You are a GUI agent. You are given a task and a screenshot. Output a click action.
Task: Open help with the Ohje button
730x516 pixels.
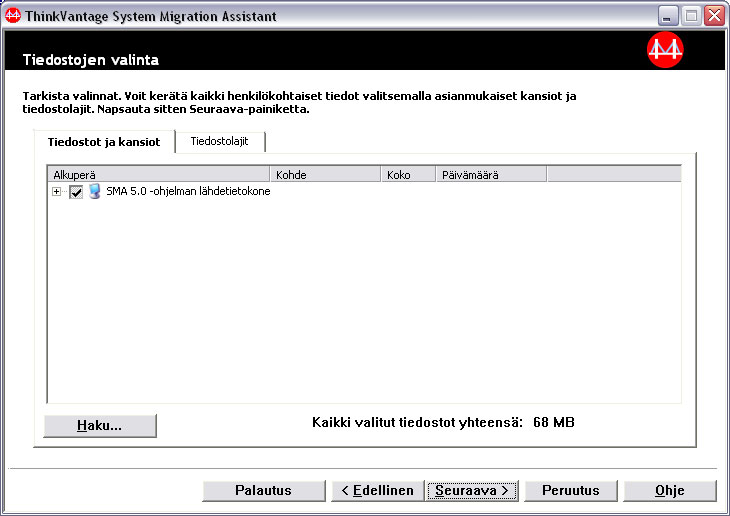(669, 491)
